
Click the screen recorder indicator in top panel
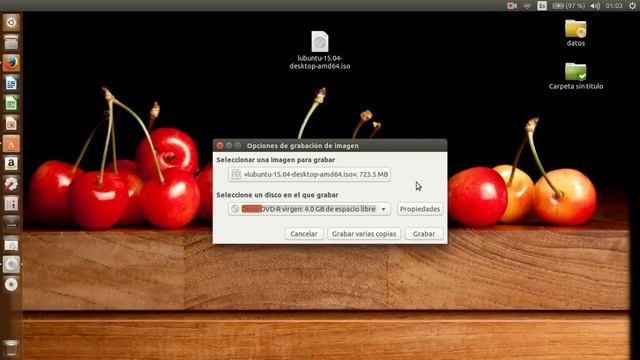pyautogui.click(x=512, y=6)
